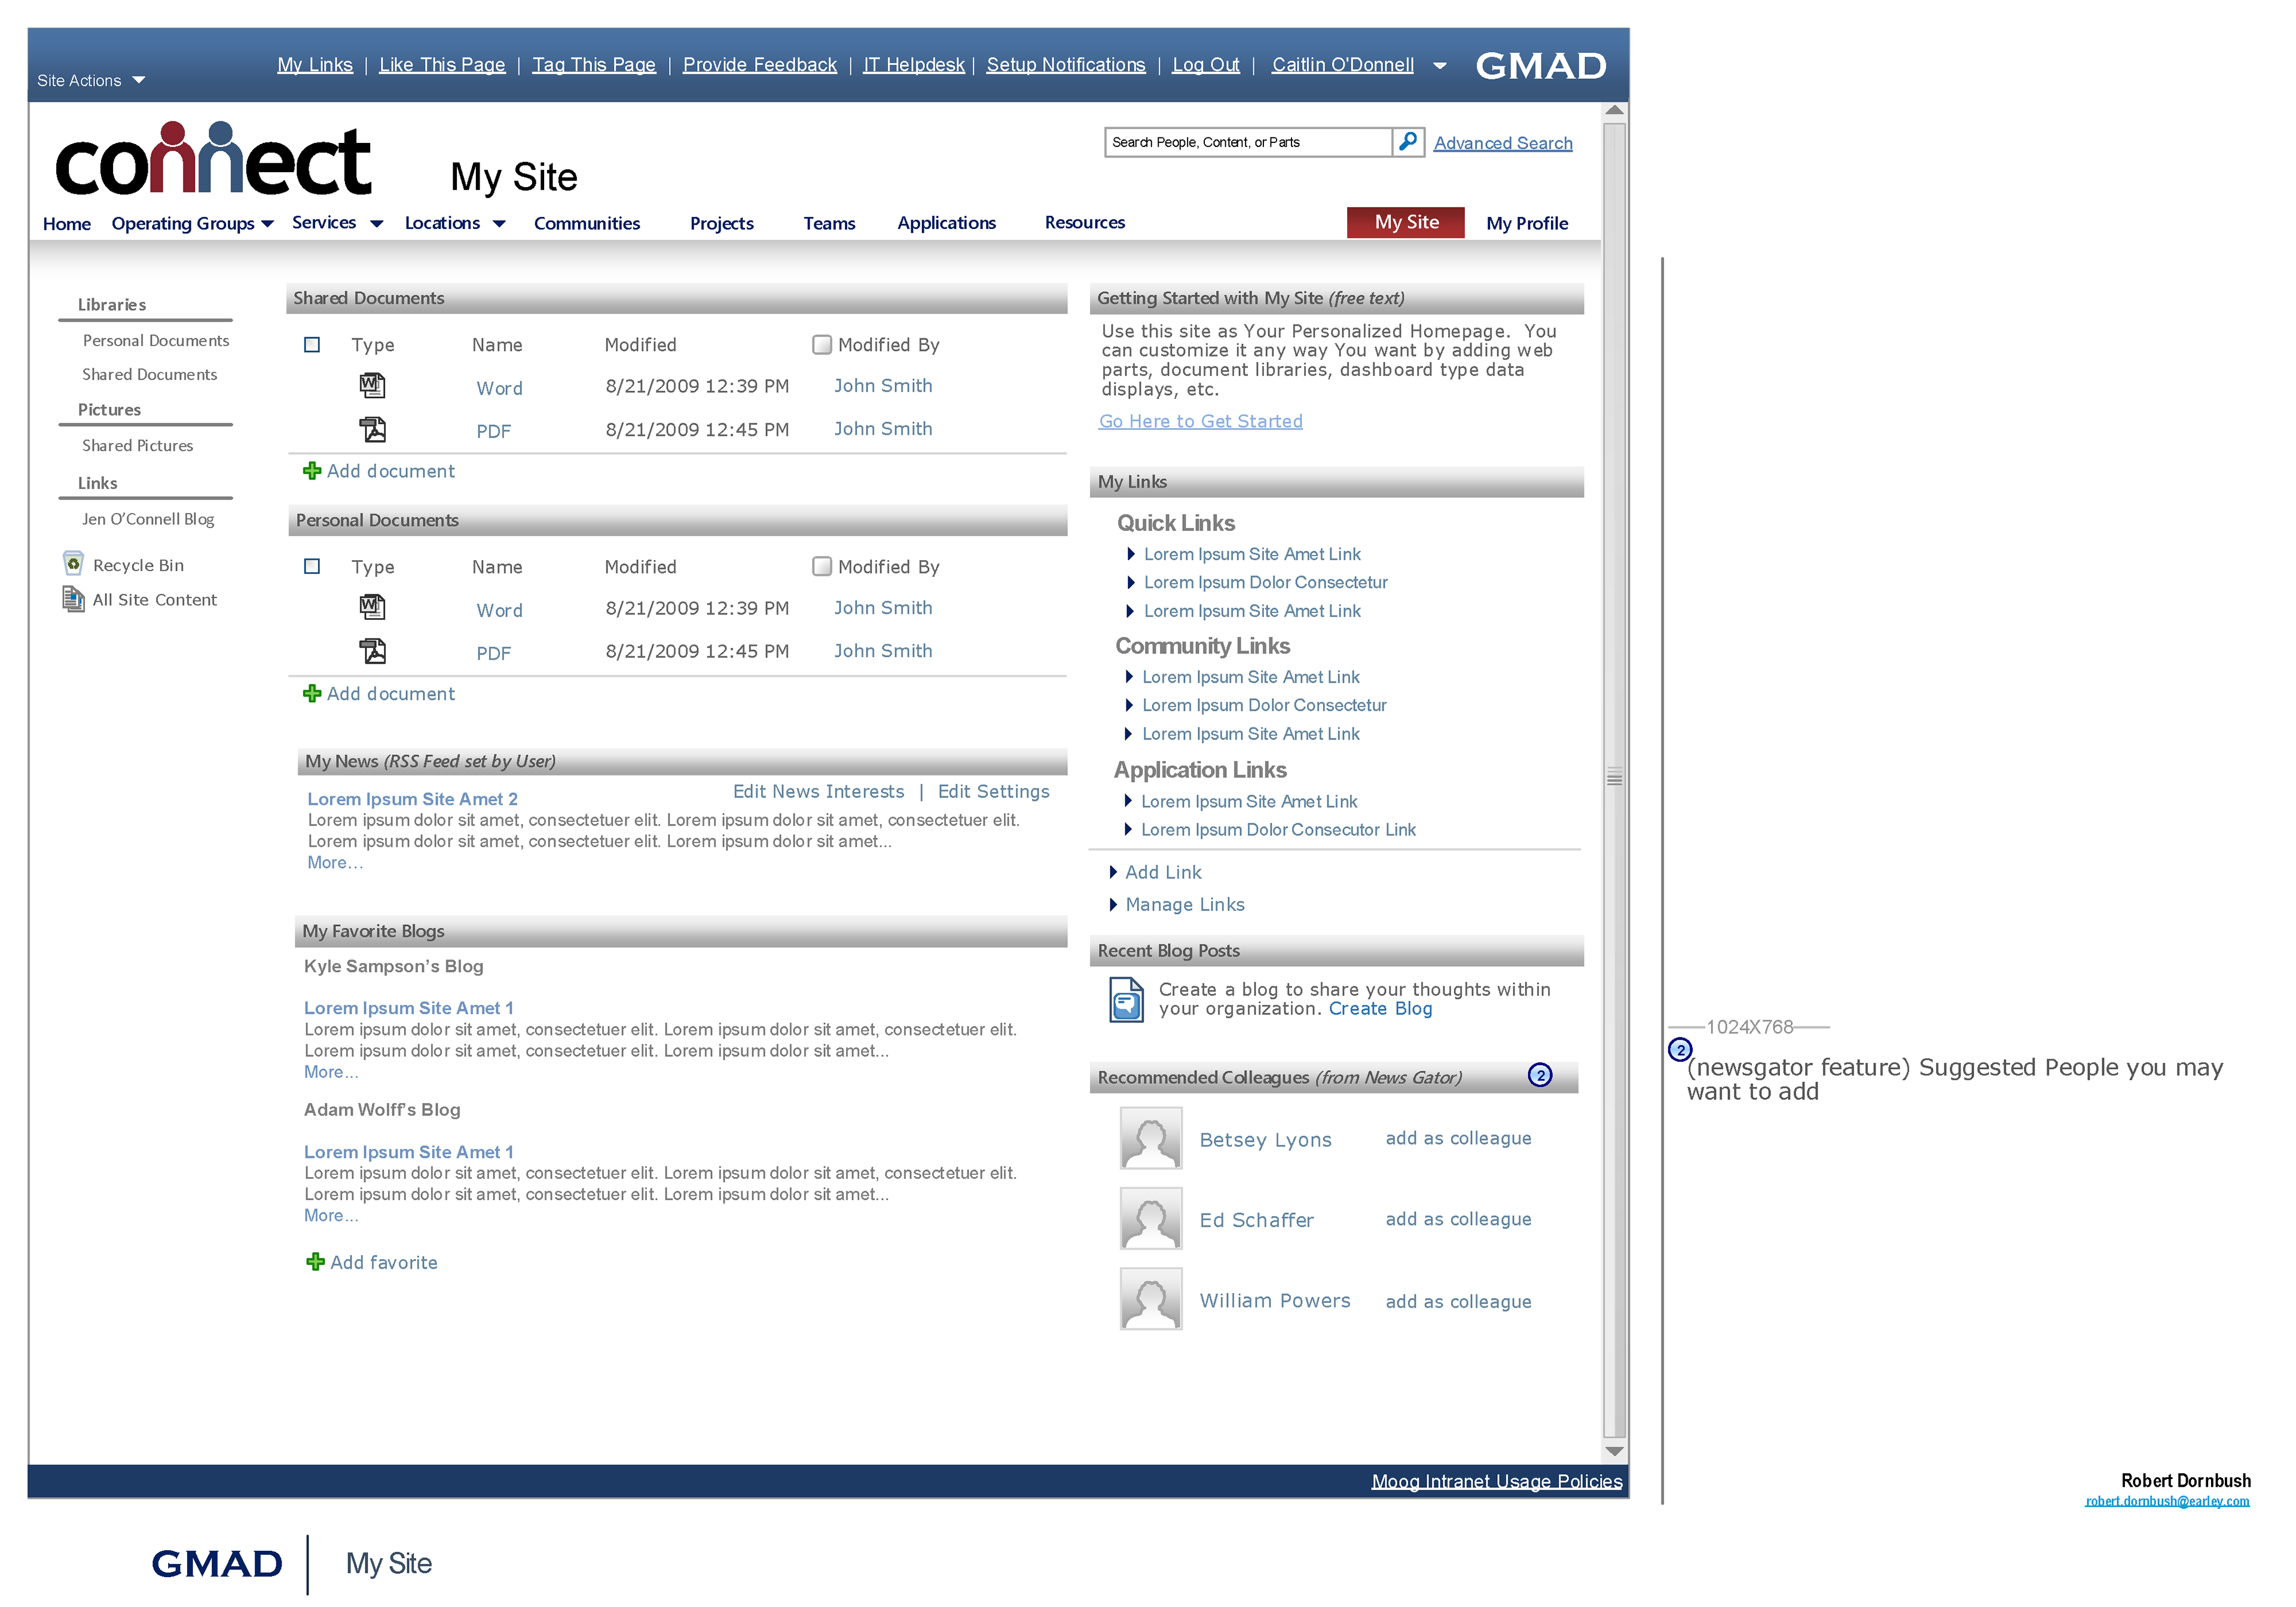
Task: Click arrow bullet beside Add Link
Action: click(1113, 872)
